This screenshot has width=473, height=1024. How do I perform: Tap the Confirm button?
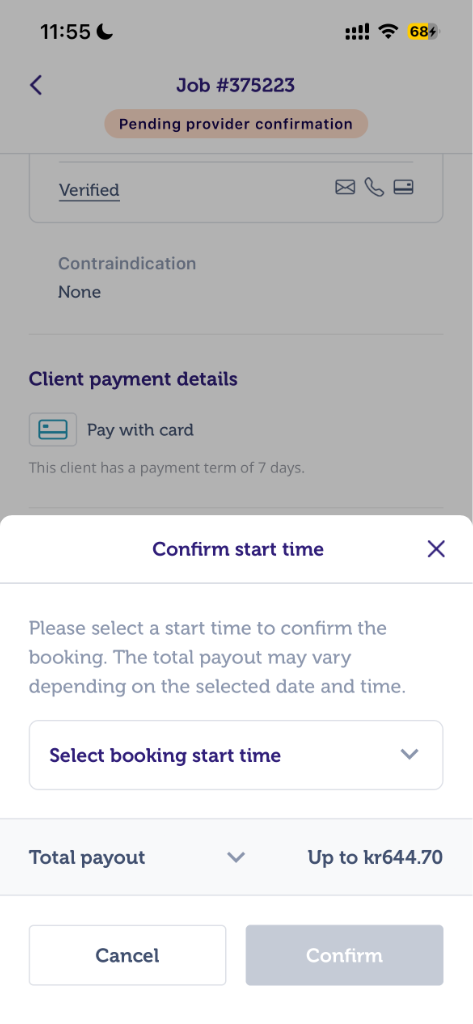(344, 955)
